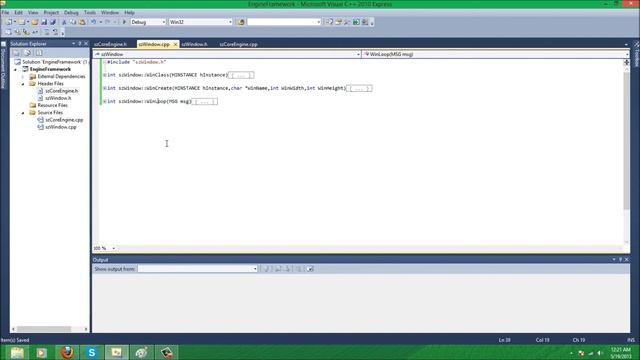Click the Find Message in Code output icon
The image size is (640, 360).
[x=267, y=269]
